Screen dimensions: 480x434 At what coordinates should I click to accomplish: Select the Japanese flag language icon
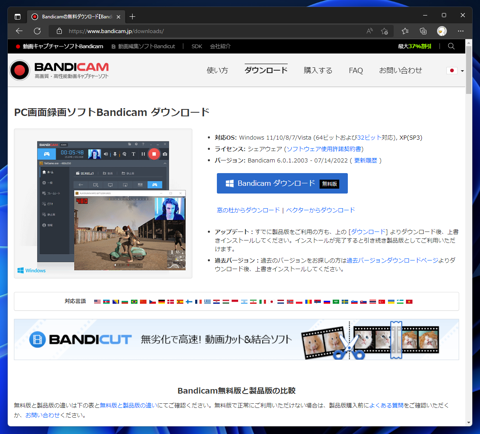452,70
